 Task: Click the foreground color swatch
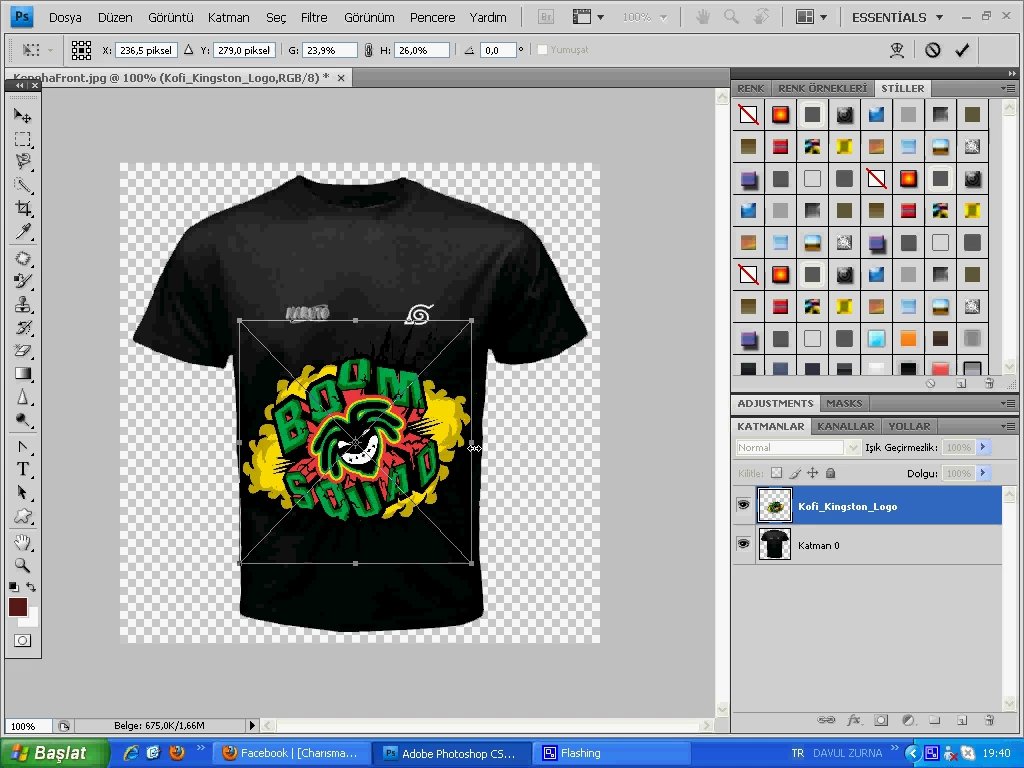pyautogui.click(x=18, y=607)
